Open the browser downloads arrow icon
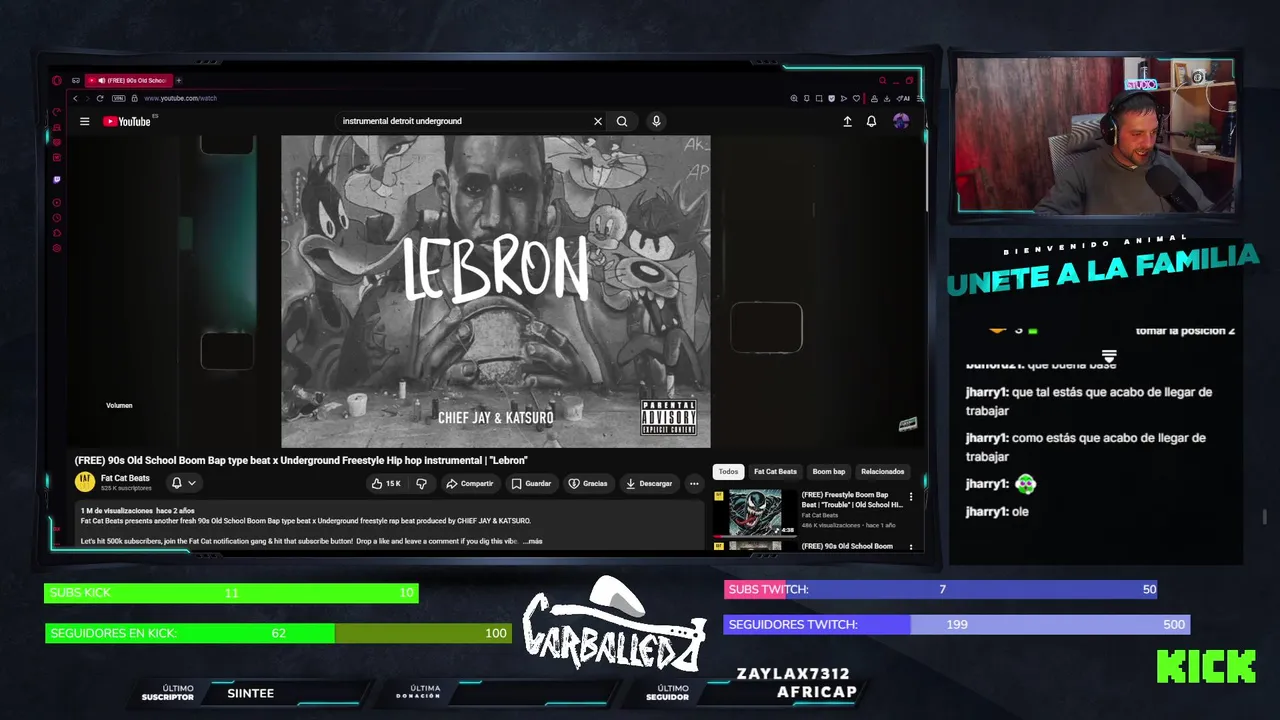The height and width of the screenshot is (720, 1280). (x=887, y=98)
